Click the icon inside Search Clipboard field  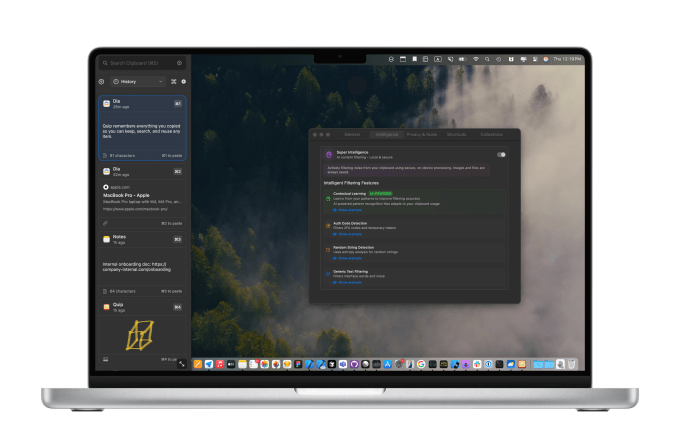point(180,63)
